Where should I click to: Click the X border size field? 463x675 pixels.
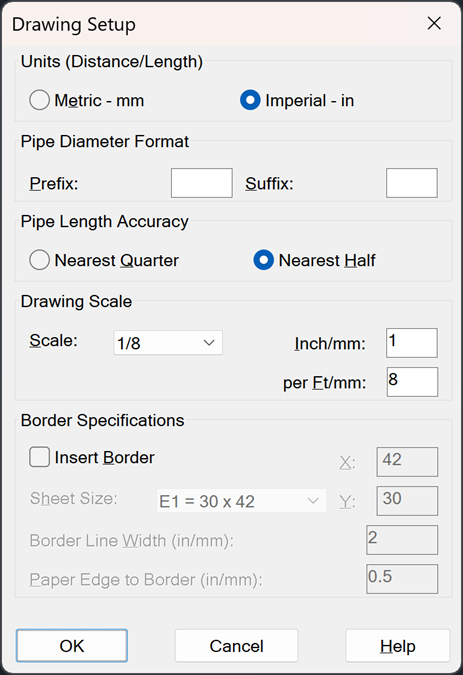pyautogui.click(x=407, y=462)
